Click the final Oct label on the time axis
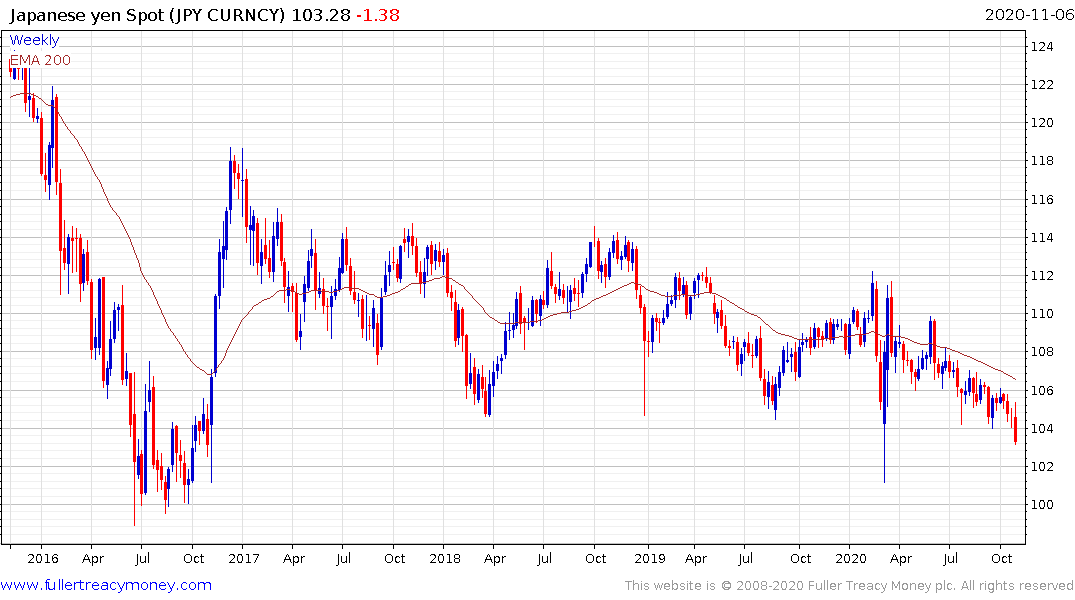This screenshot has height=600, width=1075. point(1002,558)
